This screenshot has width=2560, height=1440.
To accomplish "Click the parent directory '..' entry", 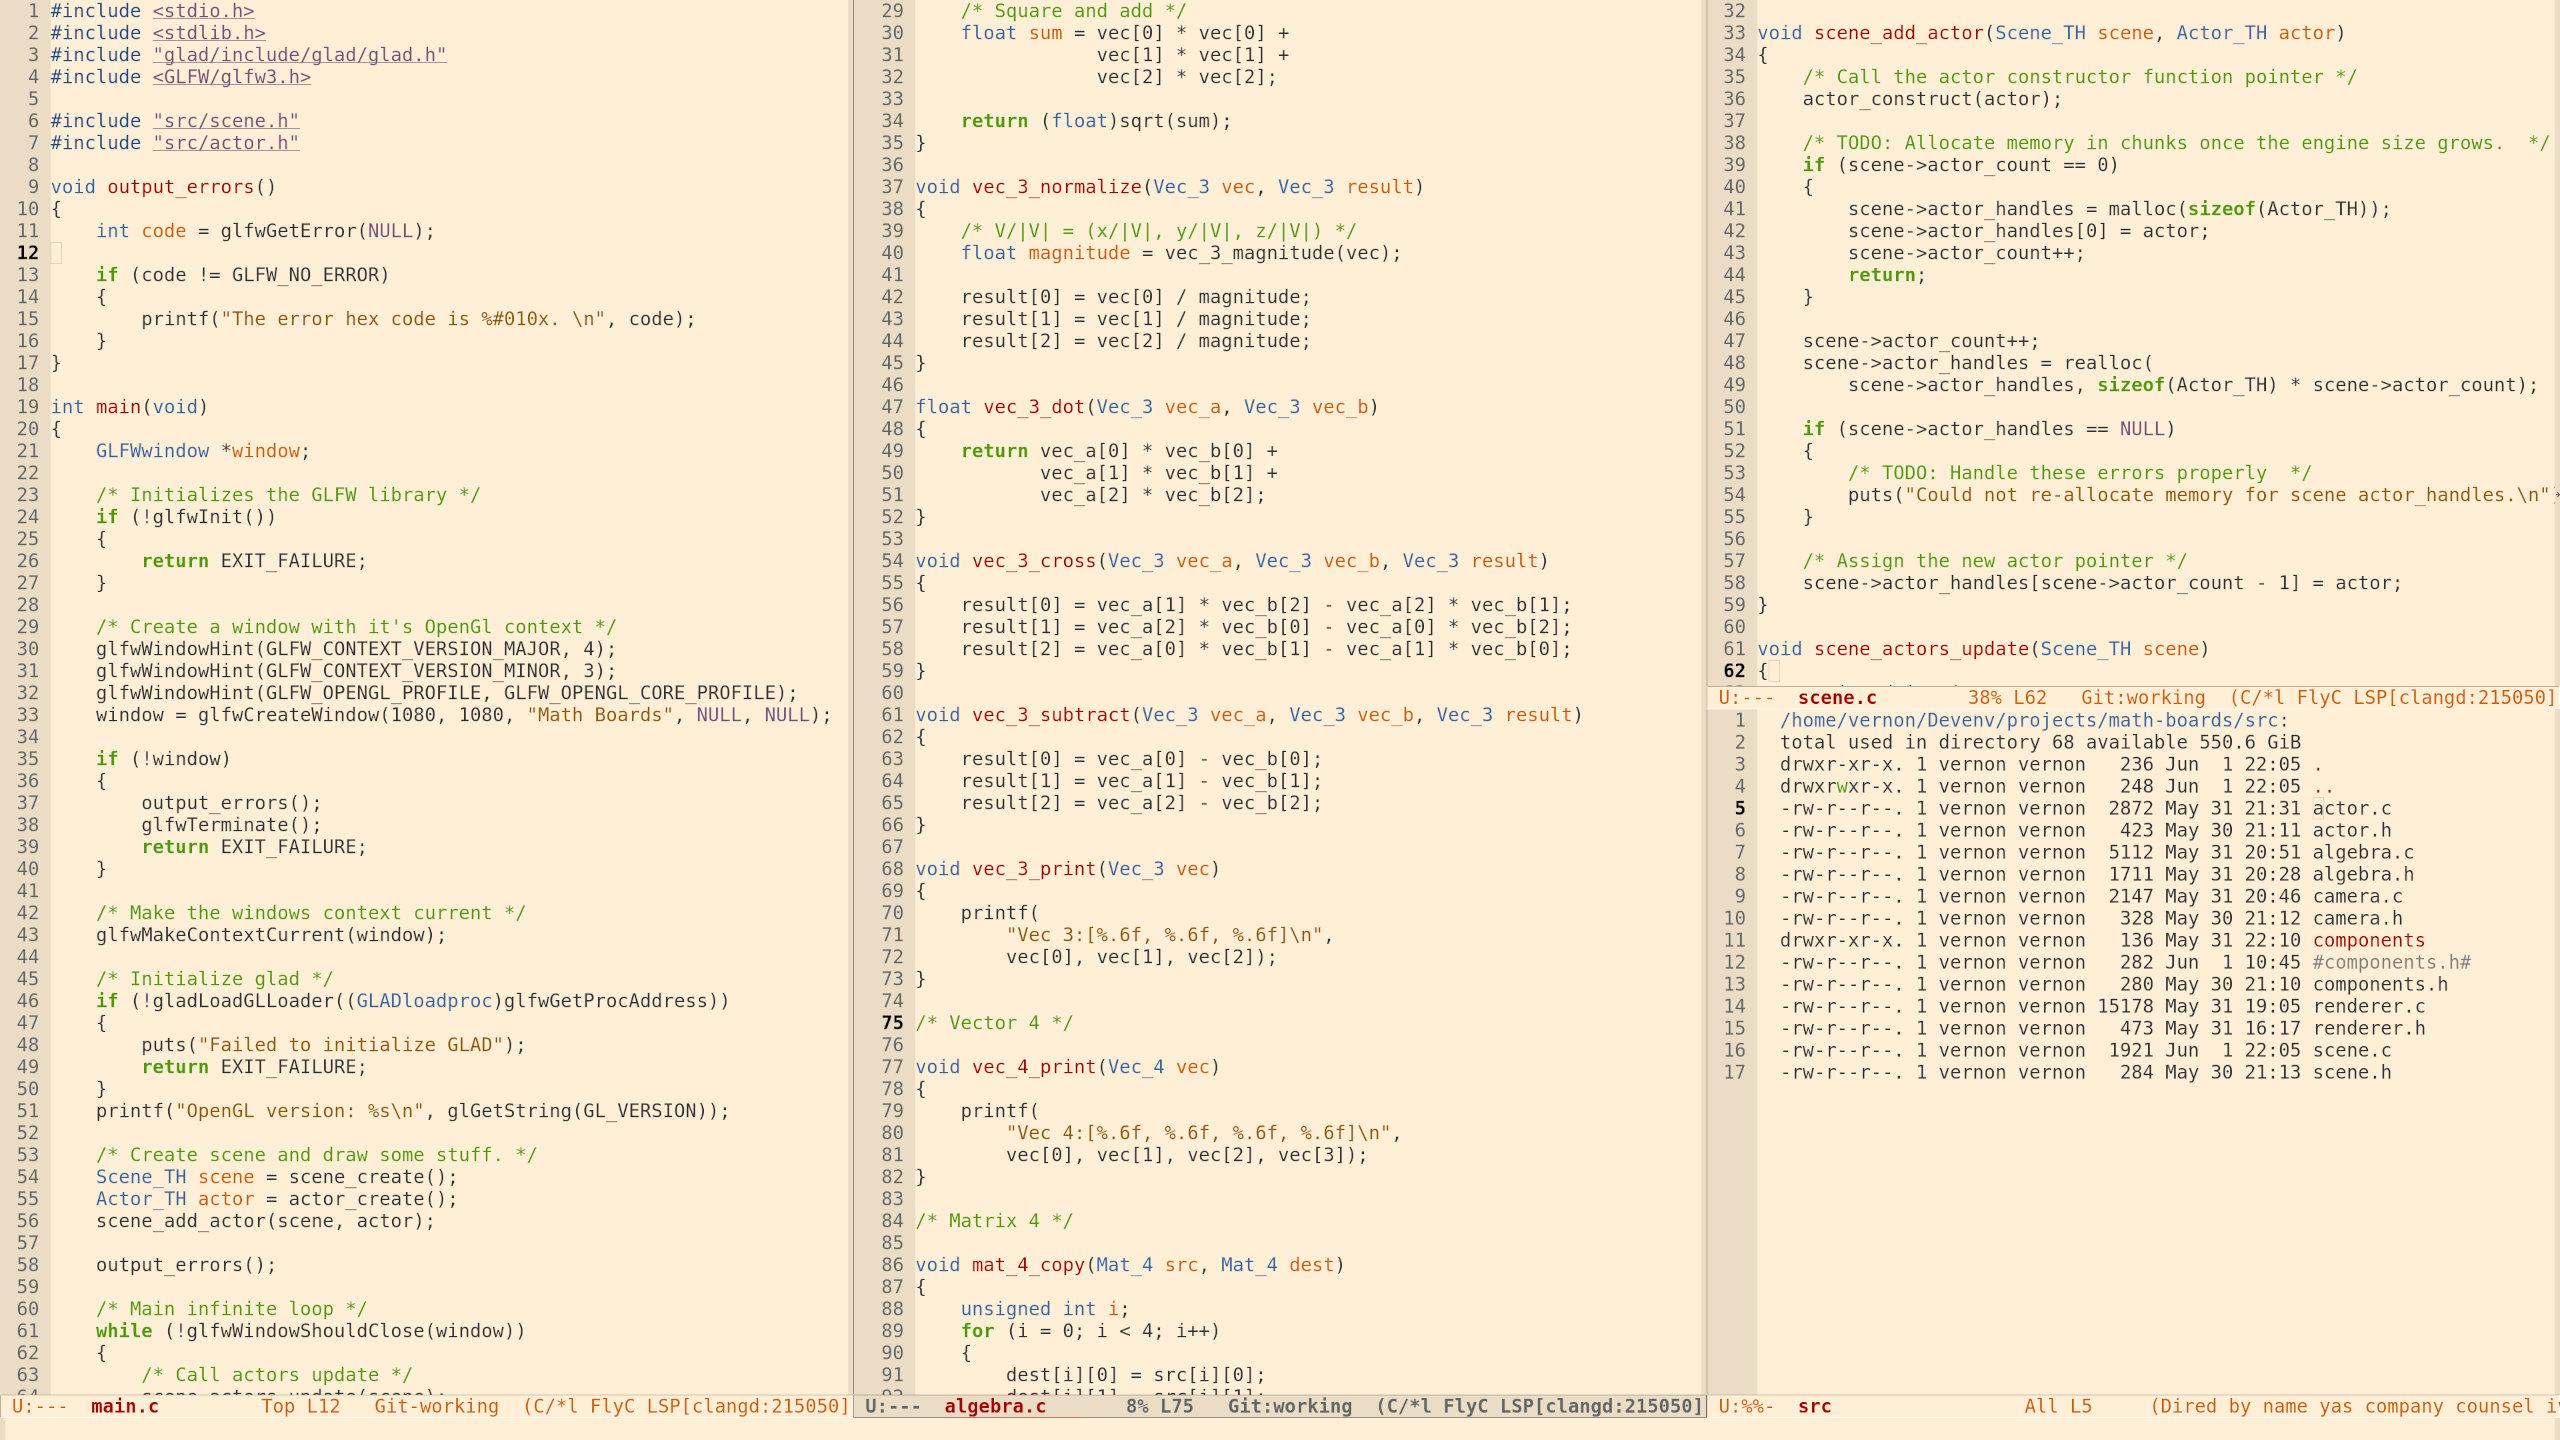I will 2323,786.
